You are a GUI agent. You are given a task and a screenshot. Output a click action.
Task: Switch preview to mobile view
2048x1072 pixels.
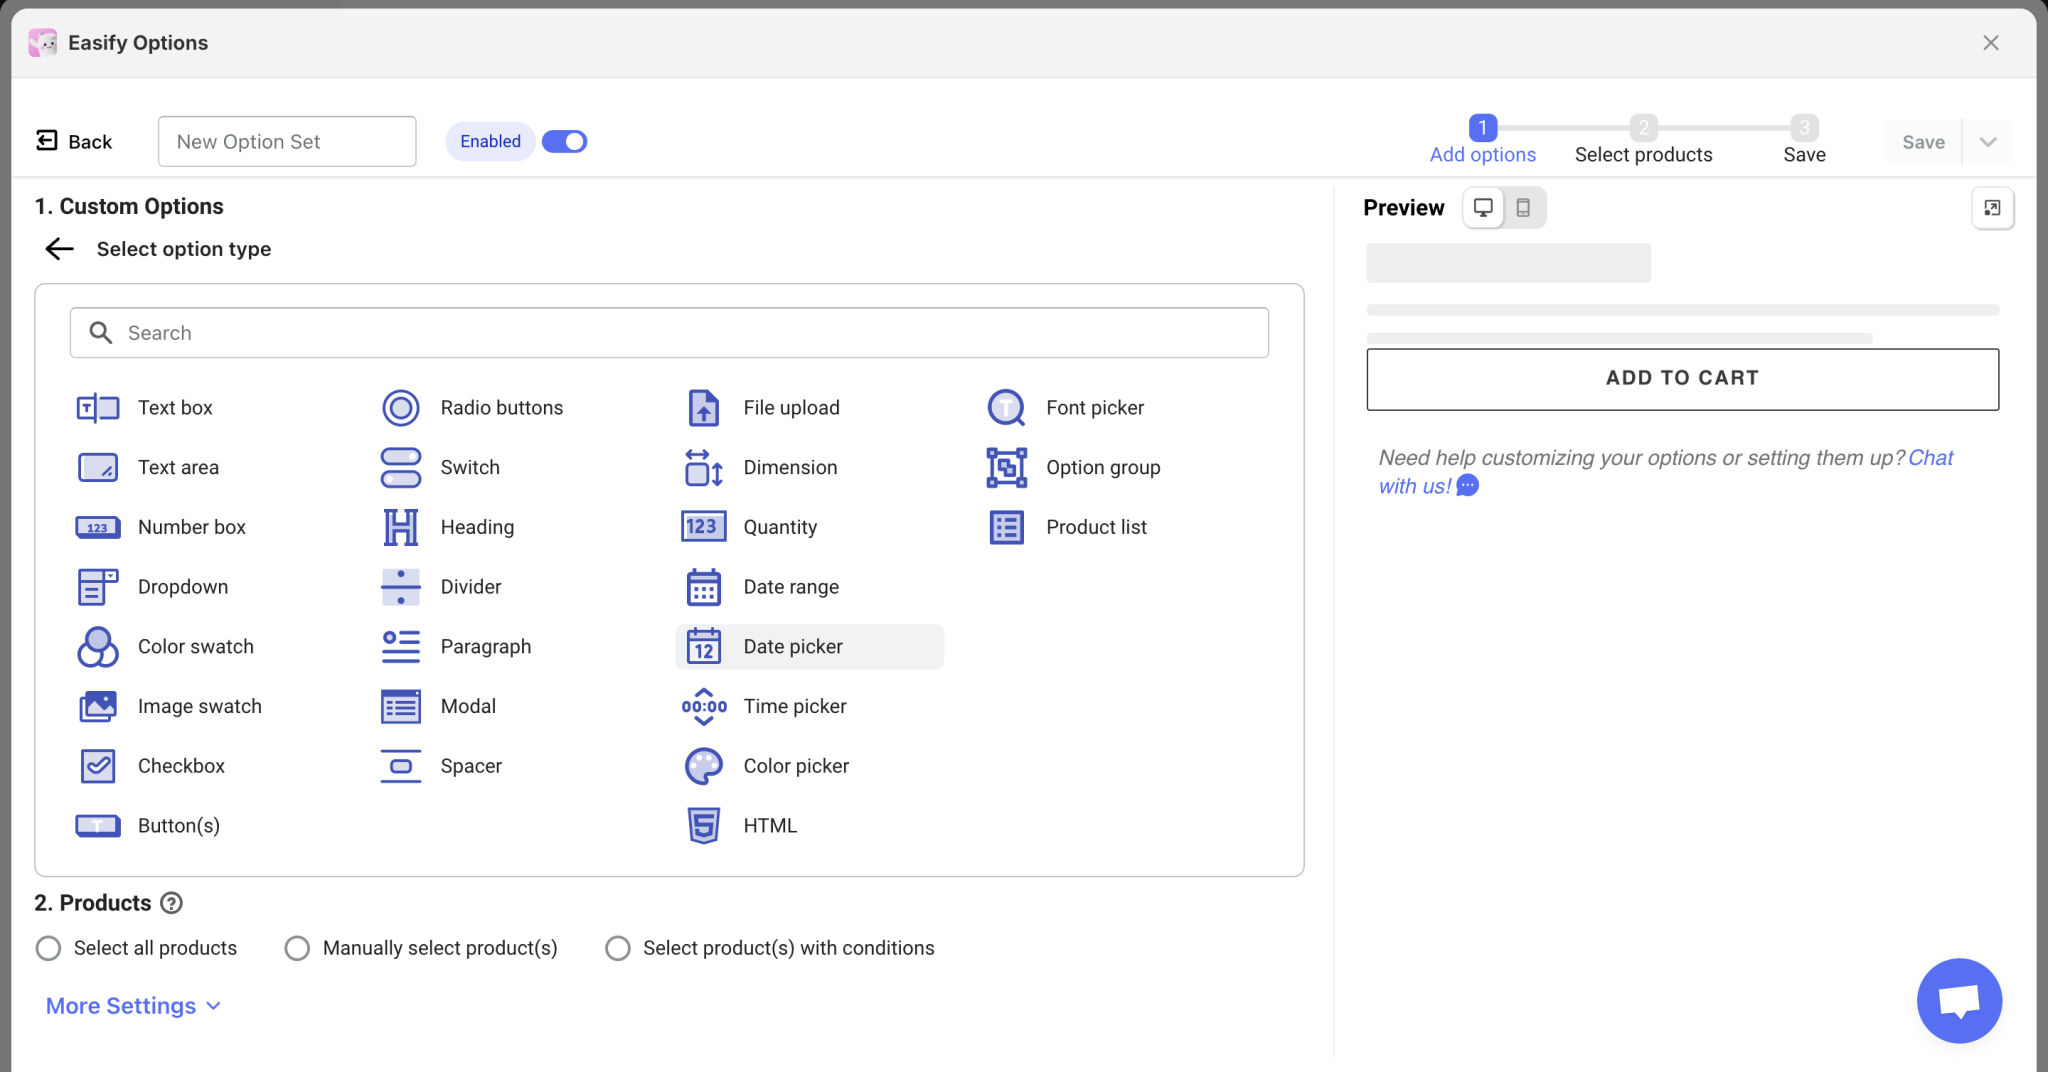click(1523, 208)
